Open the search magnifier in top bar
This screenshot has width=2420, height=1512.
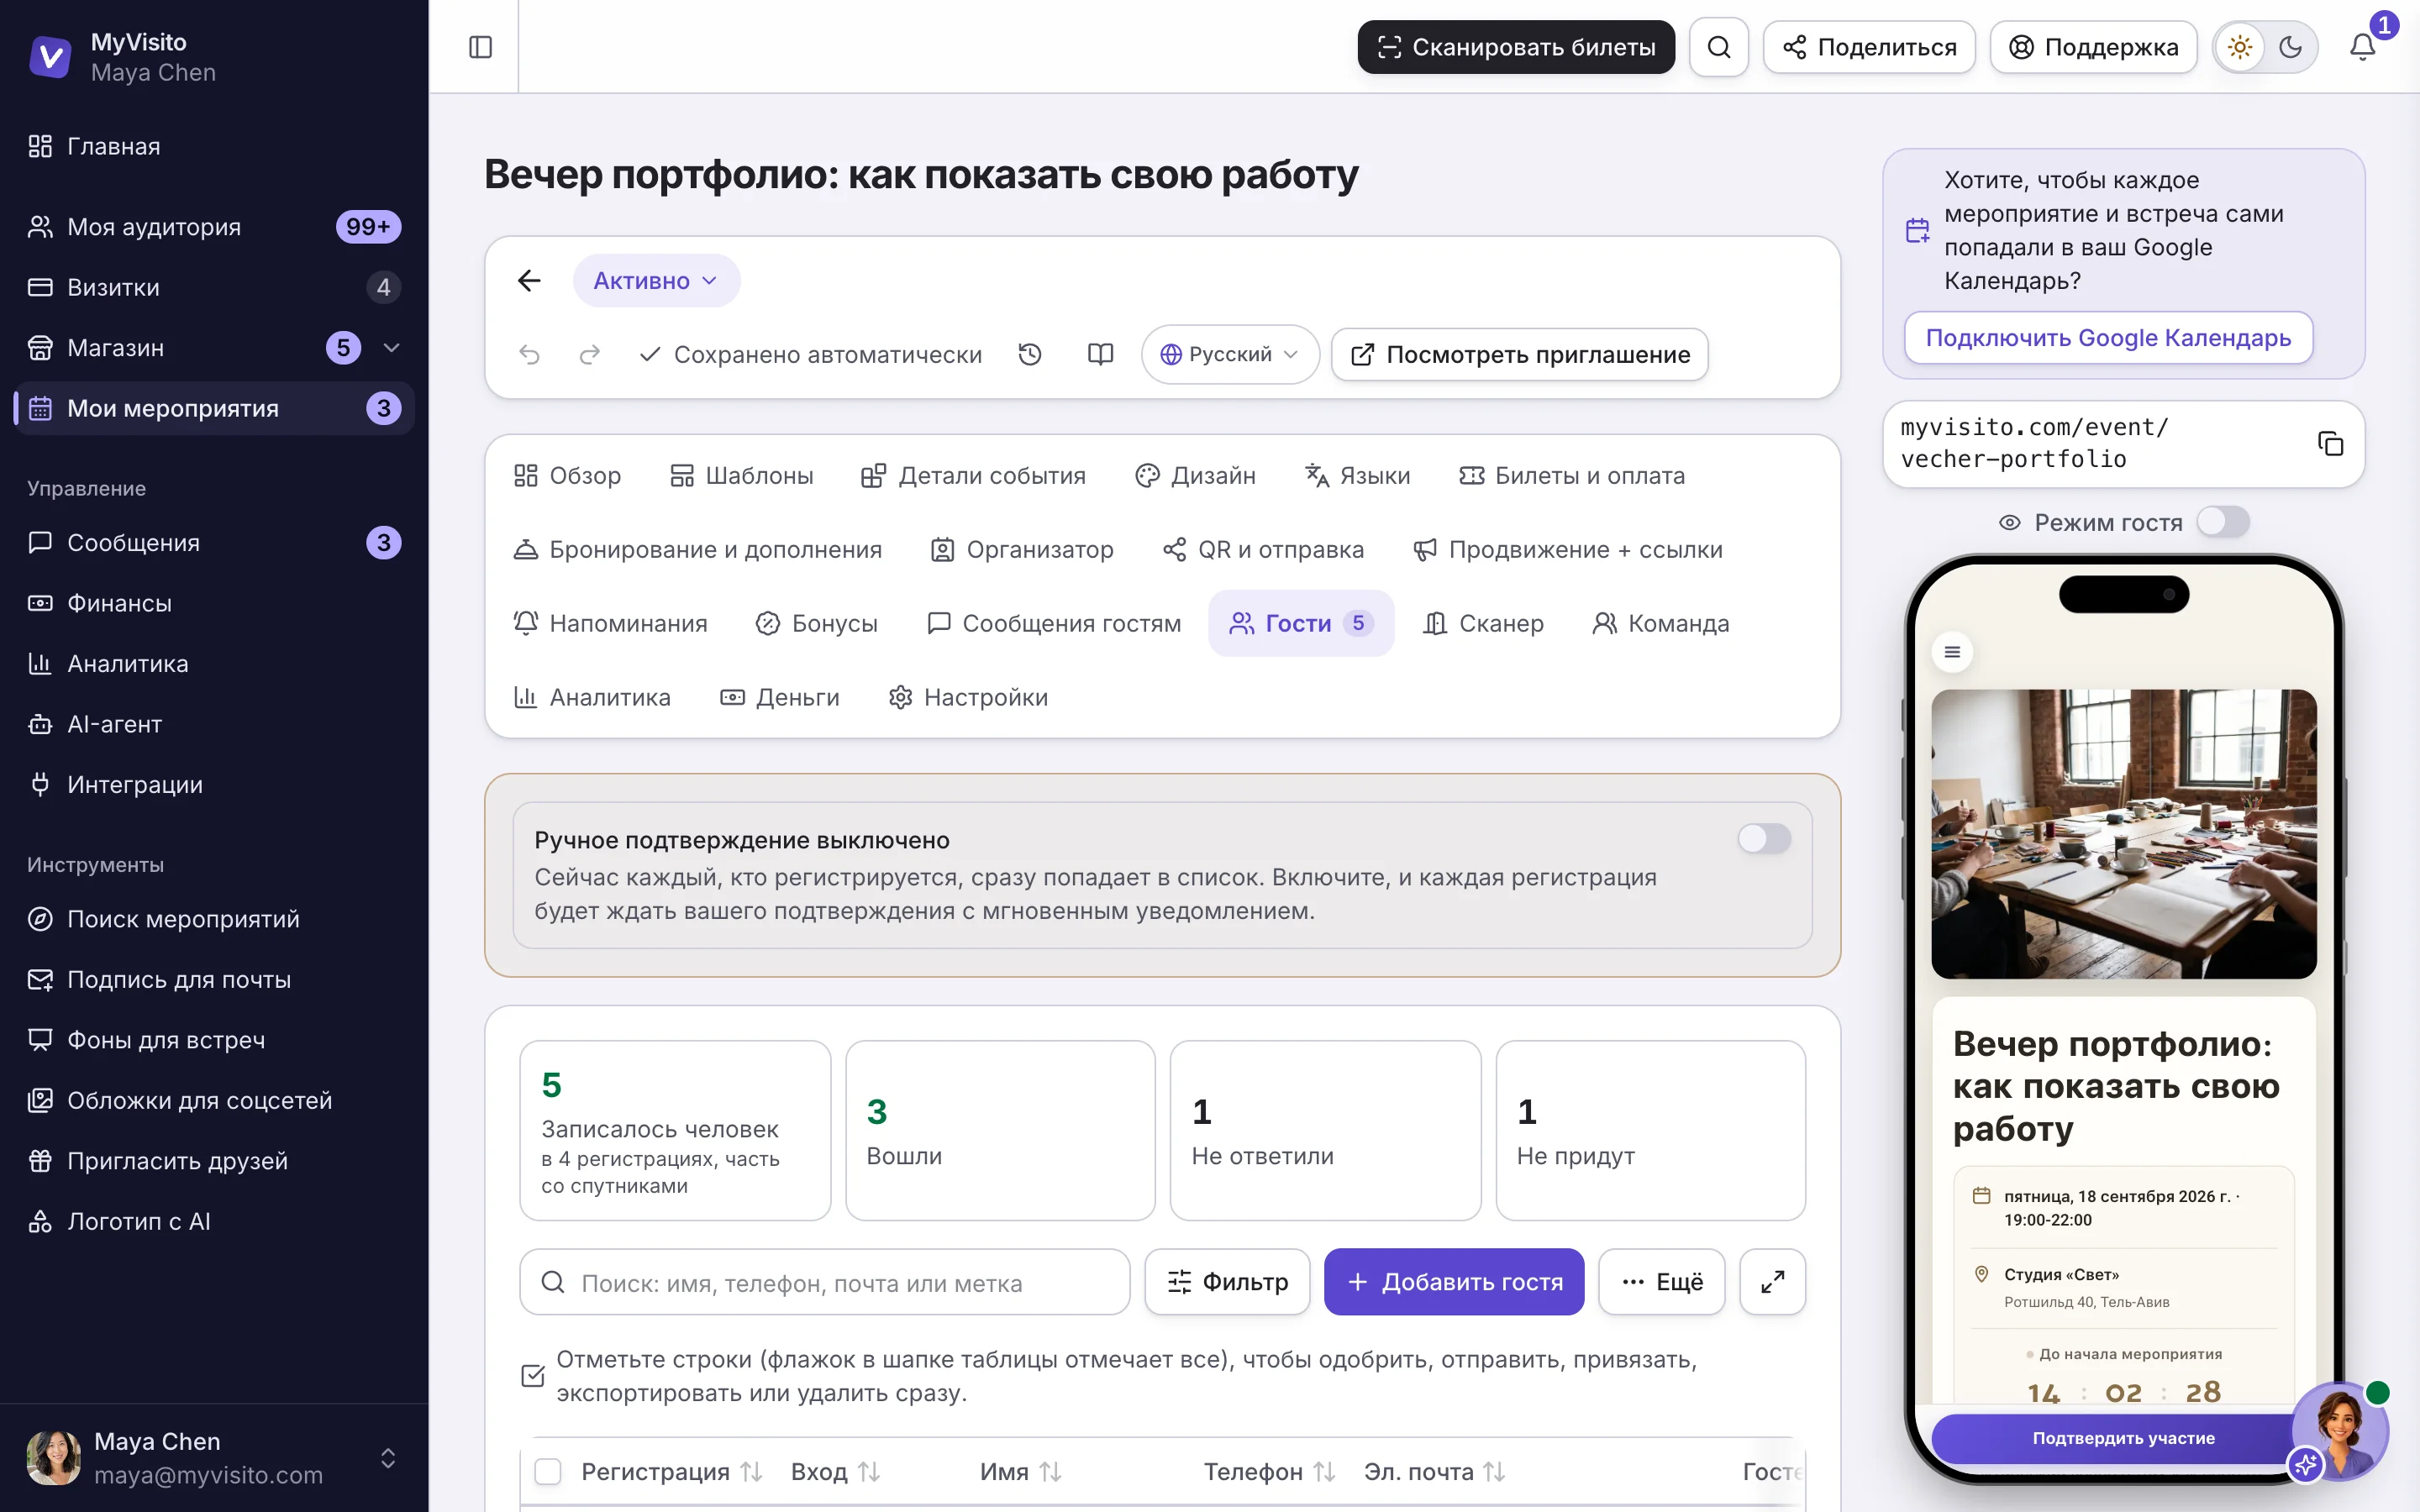[x=1718, y=47]
